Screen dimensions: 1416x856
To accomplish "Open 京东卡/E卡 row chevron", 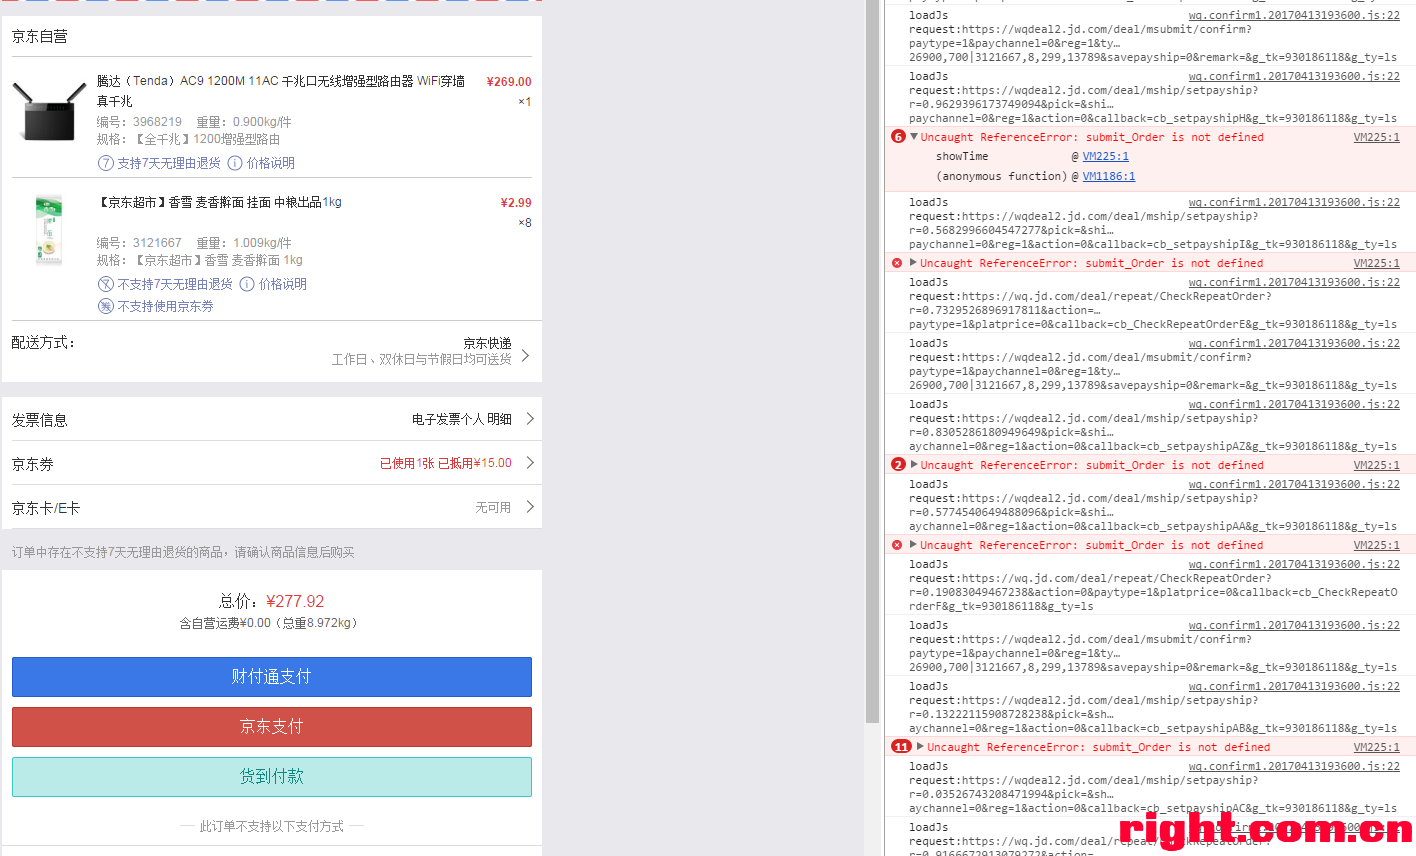I will point(530,507).
